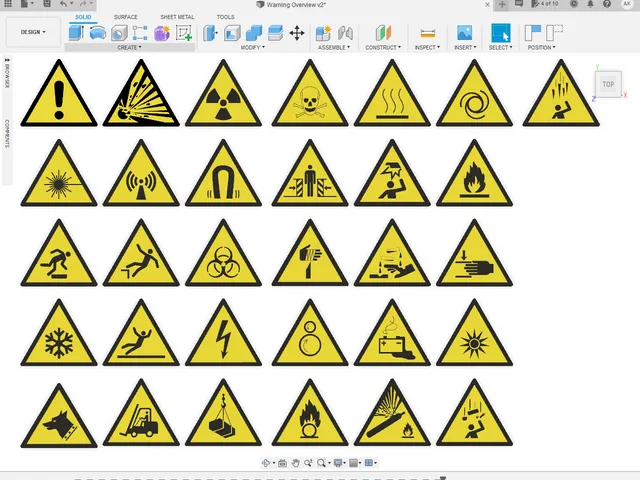Open the purple Create Form tool
This screenshot has width=640, height=480.
click(x=162, y=33)
